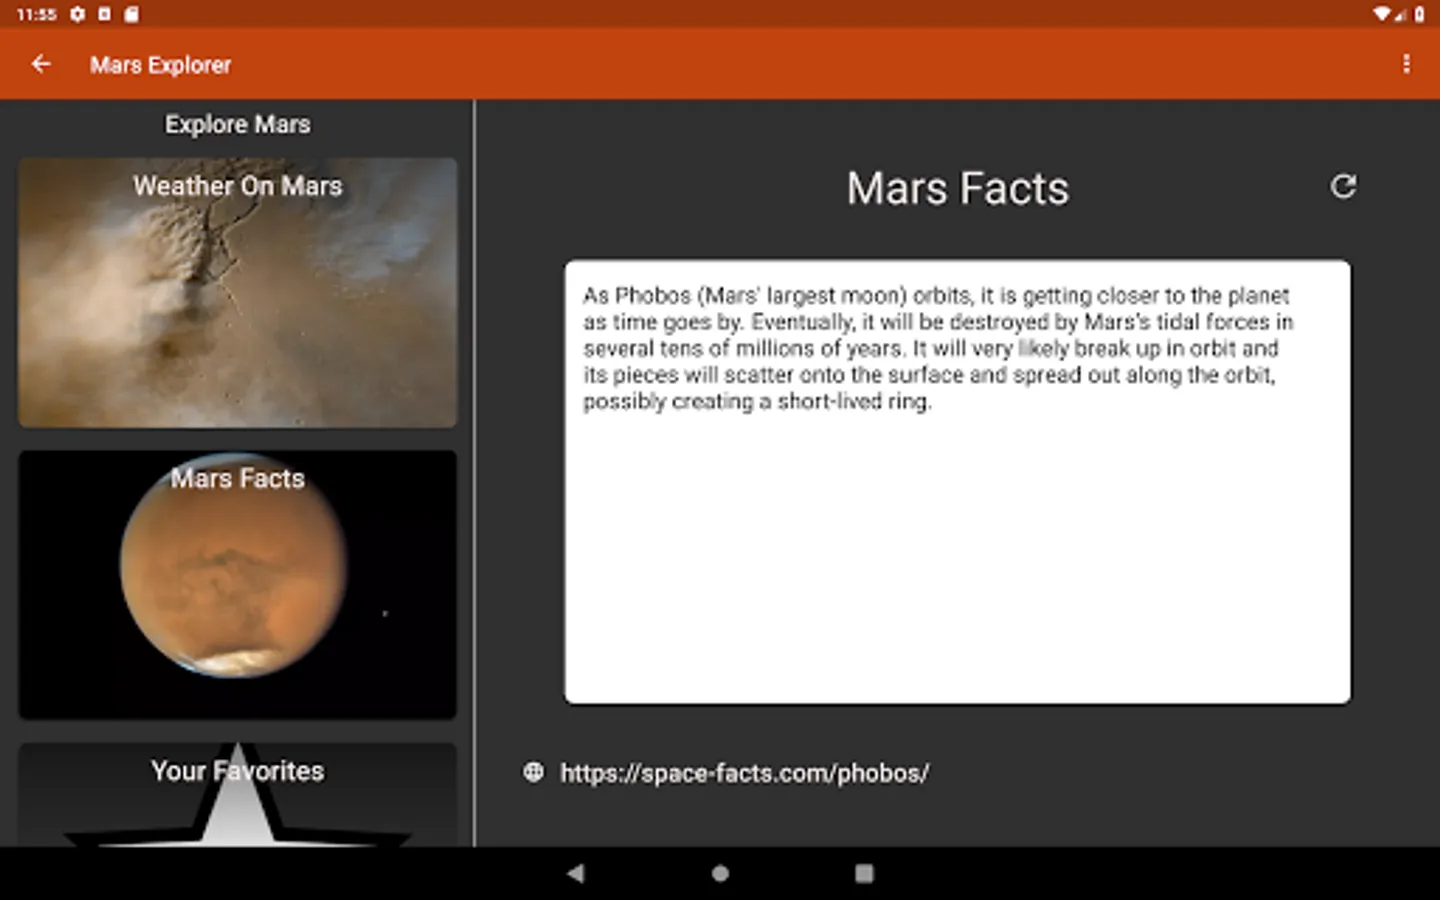
Task: Click the settings gear in the status bar
Action: 78,14
